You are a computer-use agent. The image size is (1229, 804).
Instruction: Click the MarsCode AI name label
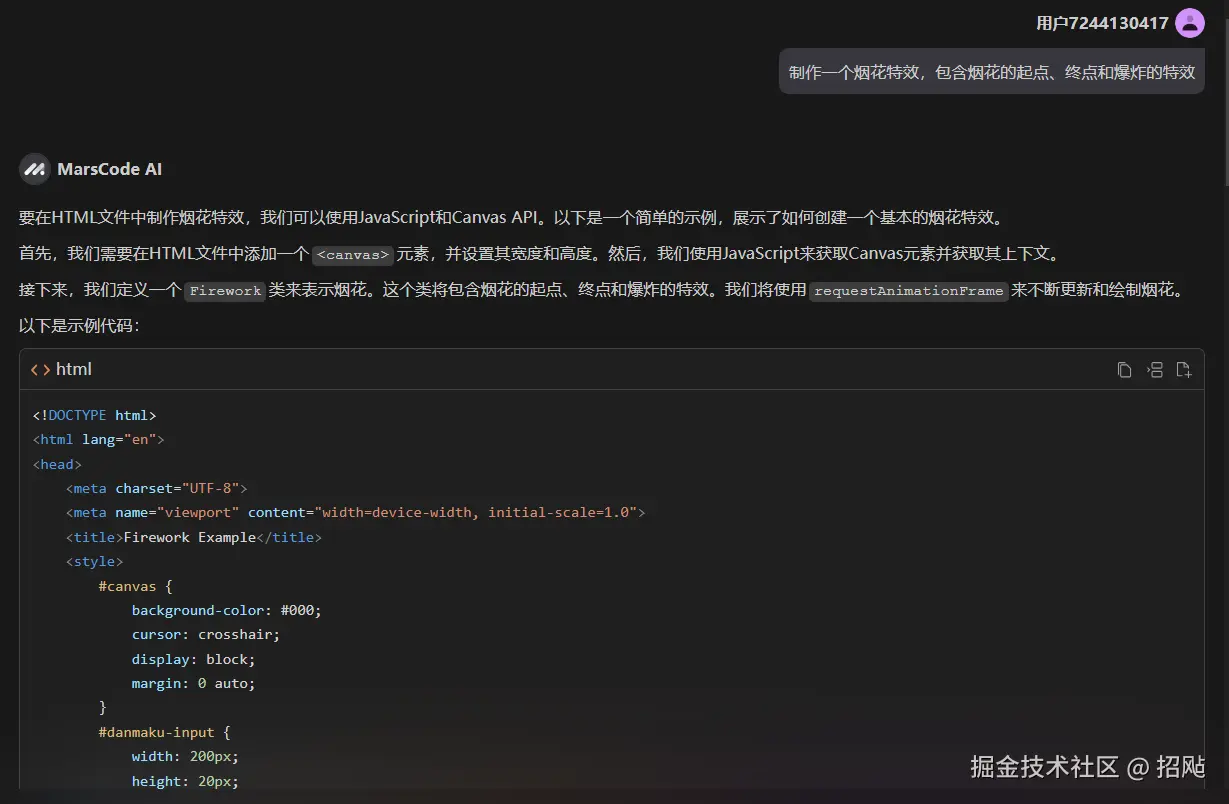tap(110, 169)
